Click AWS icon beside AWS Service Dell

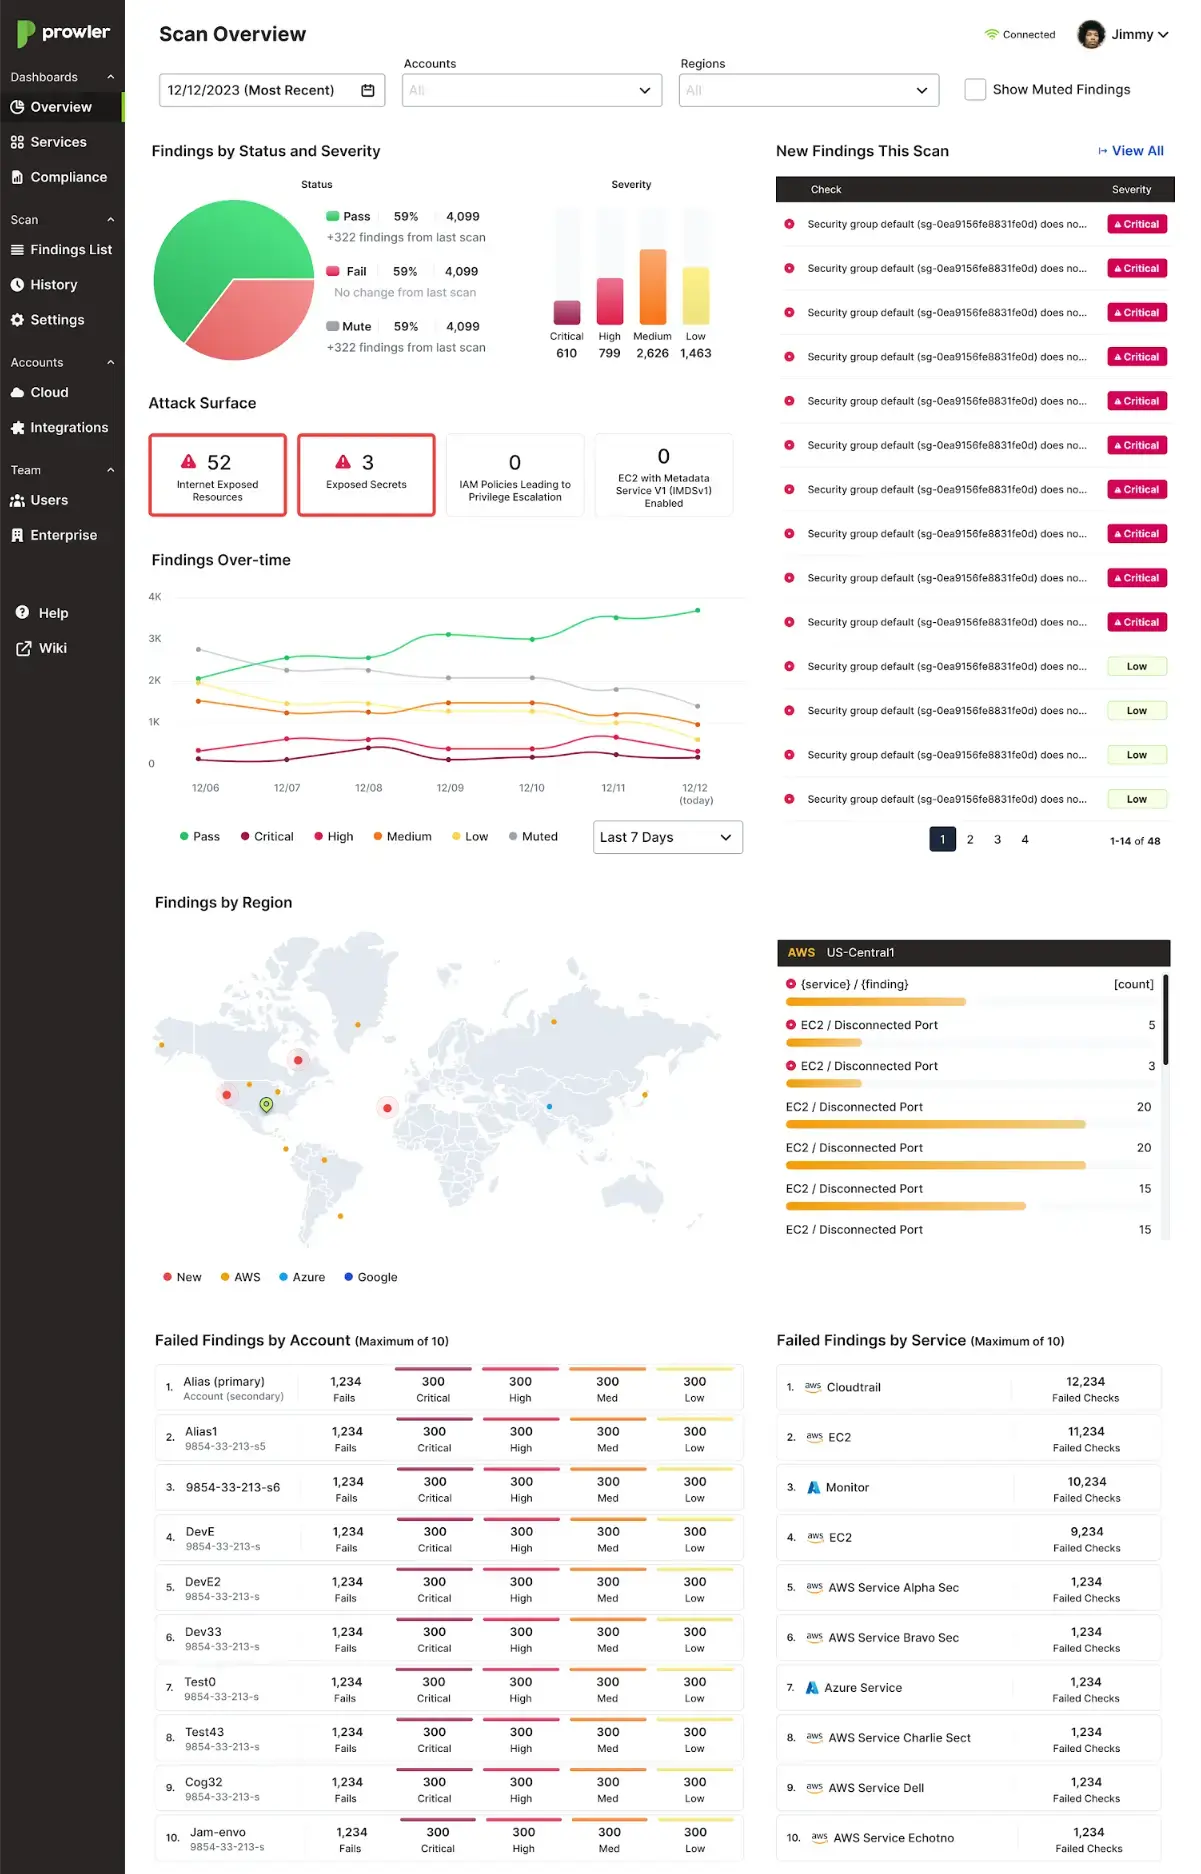tap(814, 1787)
